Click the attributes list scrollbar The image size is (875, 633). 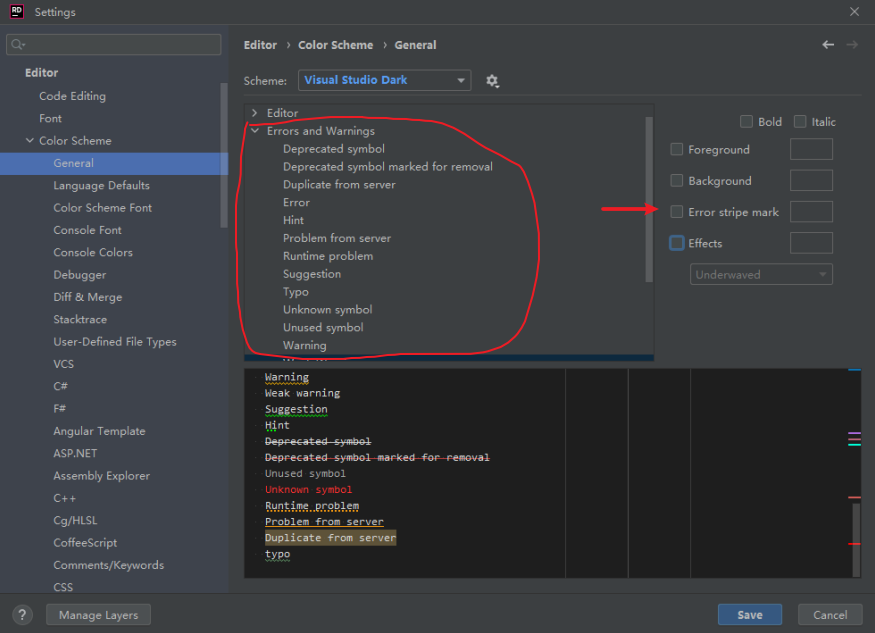[x=648, y=199]
